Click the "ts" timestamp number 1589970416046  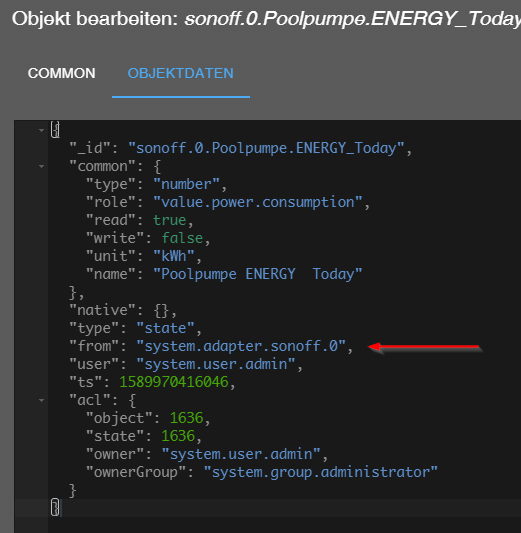(174, 382)
